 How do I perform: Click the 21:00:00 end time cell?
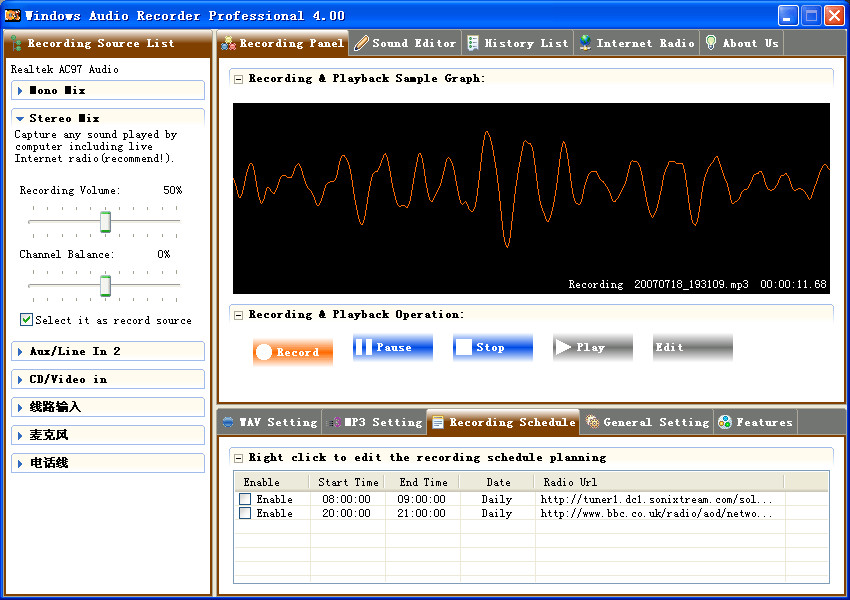pos(421,513)
